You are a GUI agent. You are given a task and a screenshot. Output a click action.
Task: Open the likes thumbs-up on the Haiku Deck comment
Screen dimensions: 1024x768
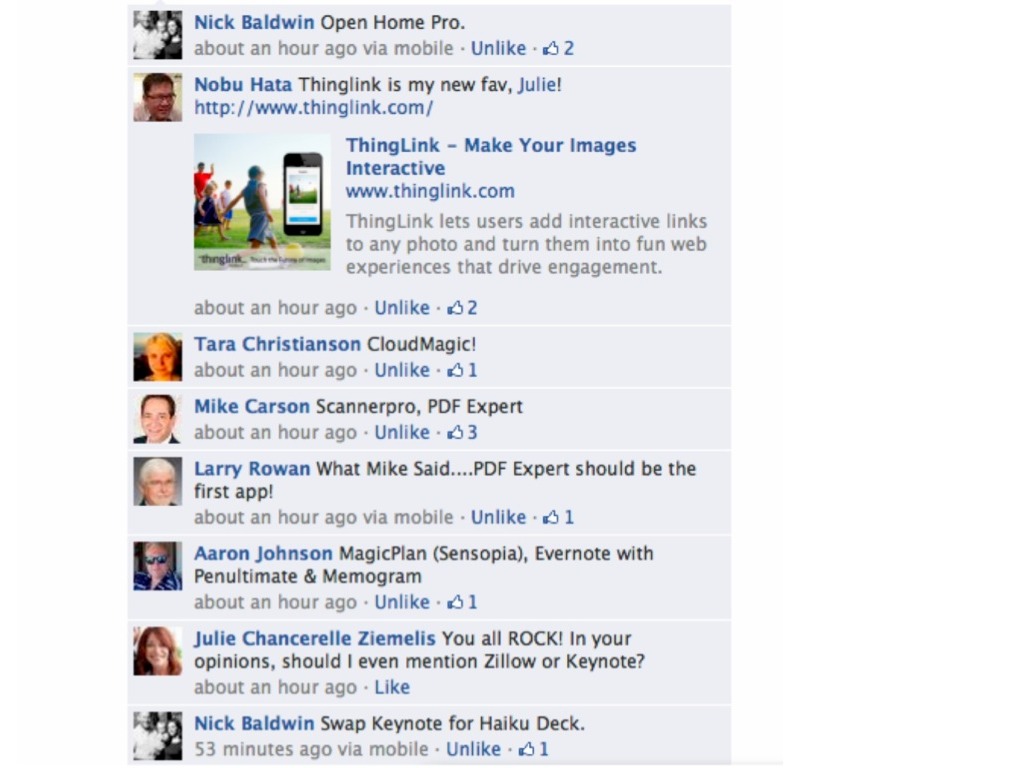[x=534, y=749]
